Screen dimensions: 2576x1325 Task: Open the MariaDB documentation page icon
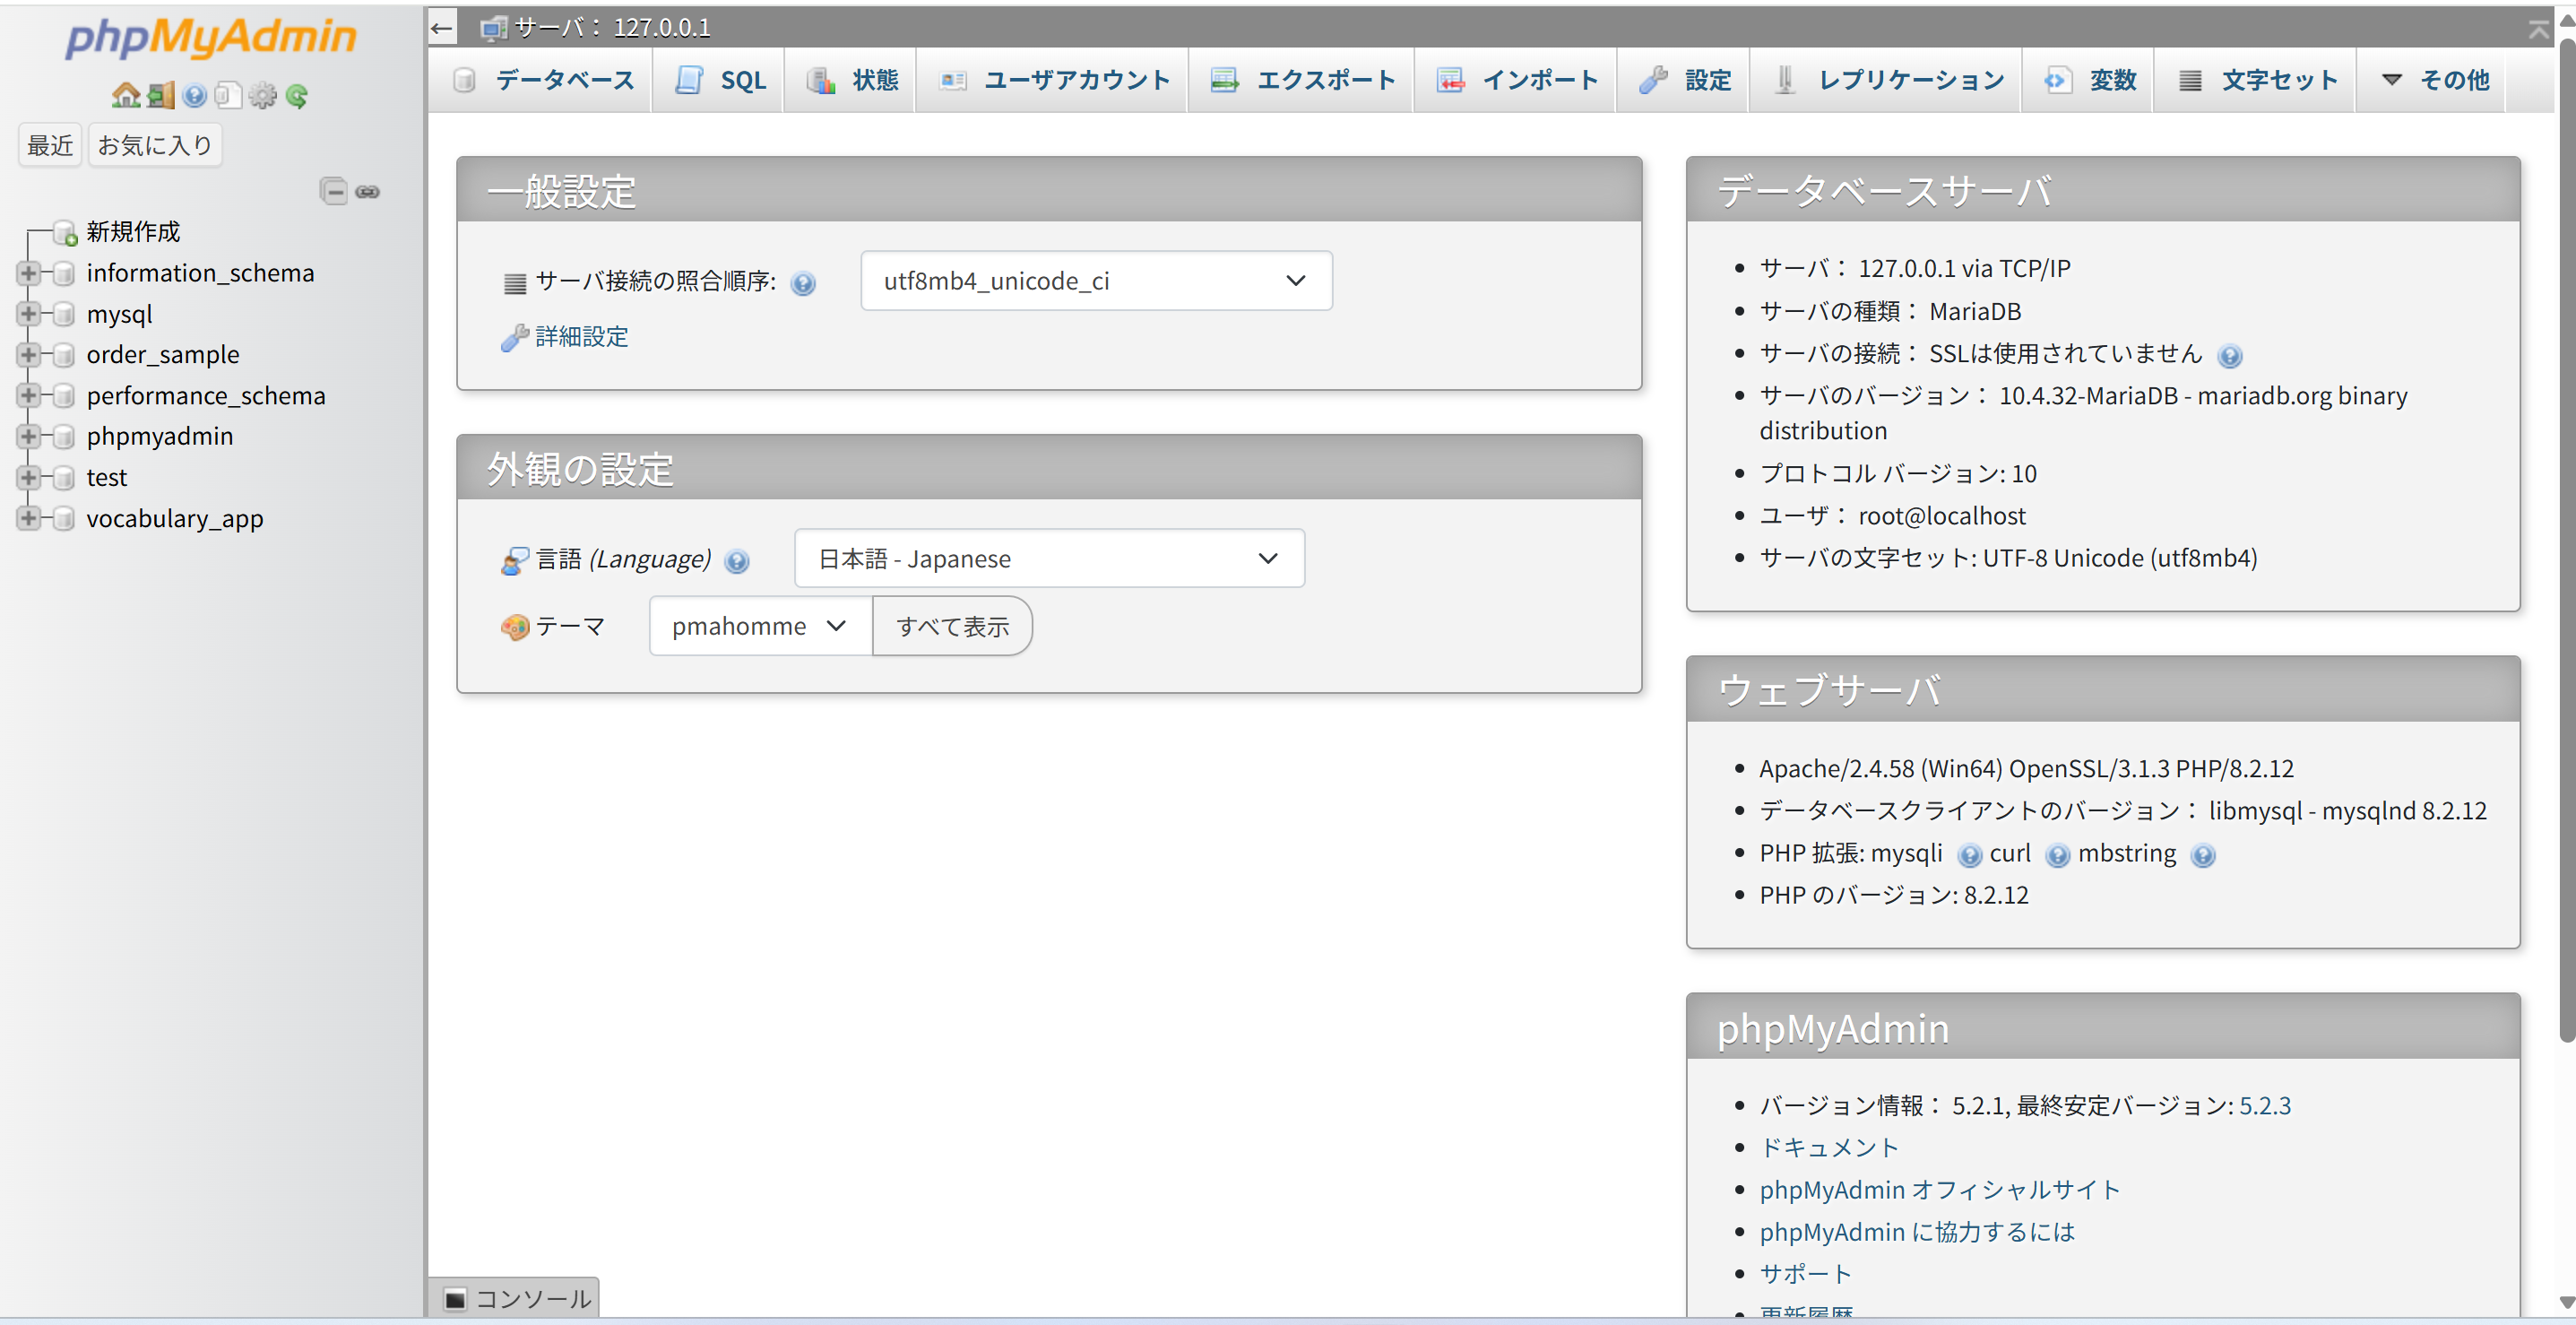(x=229, y=95)
